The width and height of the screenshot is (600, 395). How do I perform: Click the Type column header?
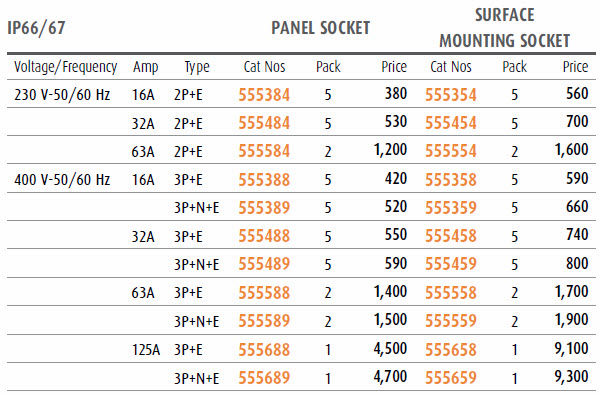tap(197, 68)
